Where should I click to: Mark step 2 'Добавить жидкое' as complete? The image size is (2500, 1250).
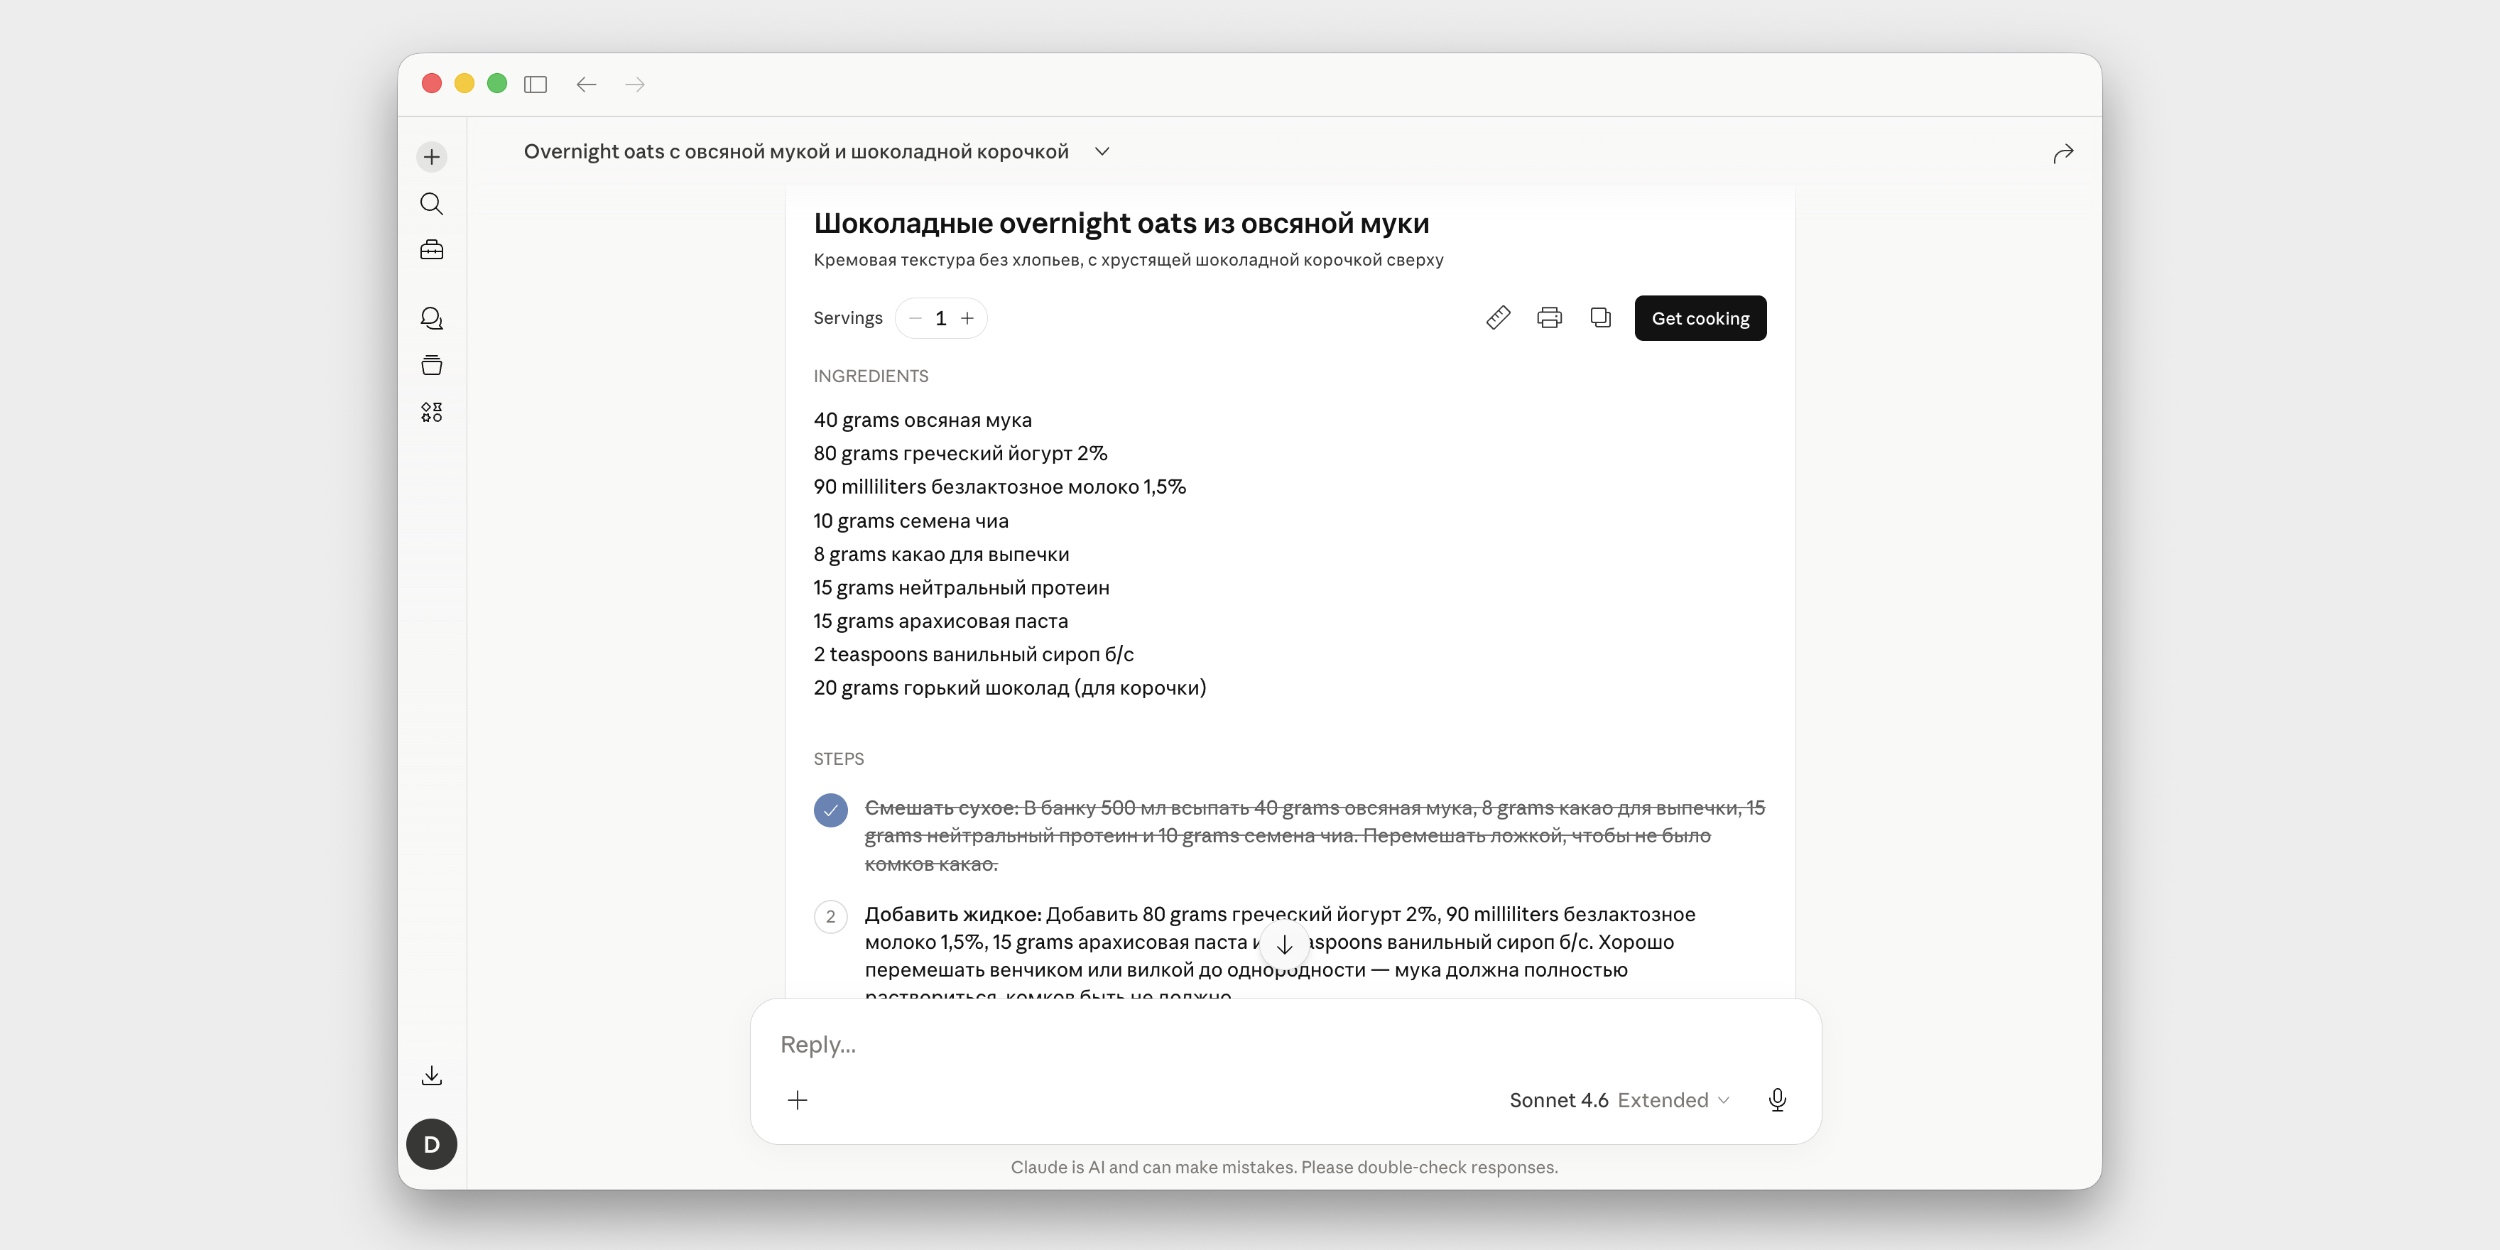(831, 917)
